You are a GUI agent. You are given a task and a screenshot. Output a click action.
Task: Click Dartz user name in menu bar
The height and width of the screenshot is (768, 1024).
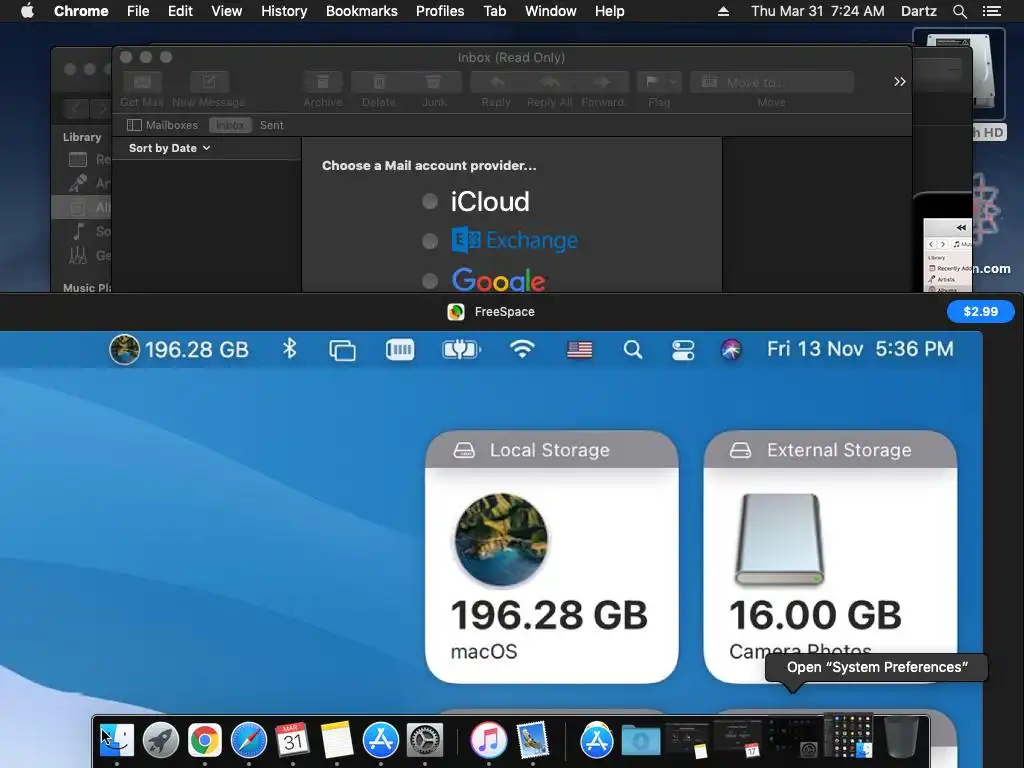pos(918,11)
